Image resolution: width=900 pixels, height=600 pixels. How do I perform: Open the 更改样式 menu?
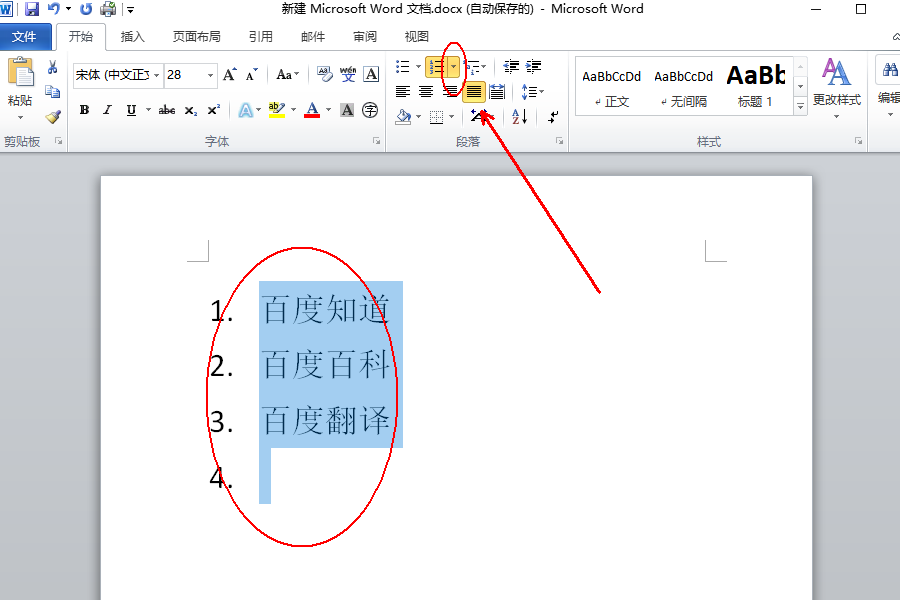(837, 88)
